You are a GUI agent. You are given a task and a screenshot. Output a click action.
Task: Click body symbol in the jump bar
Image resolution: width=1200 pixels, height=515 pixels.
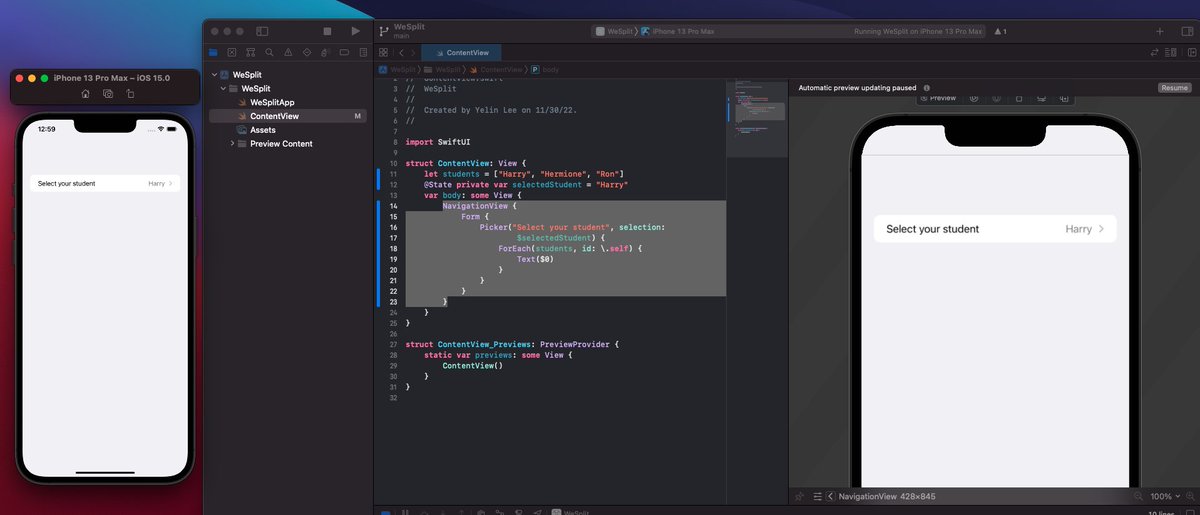tap(545, 70)
